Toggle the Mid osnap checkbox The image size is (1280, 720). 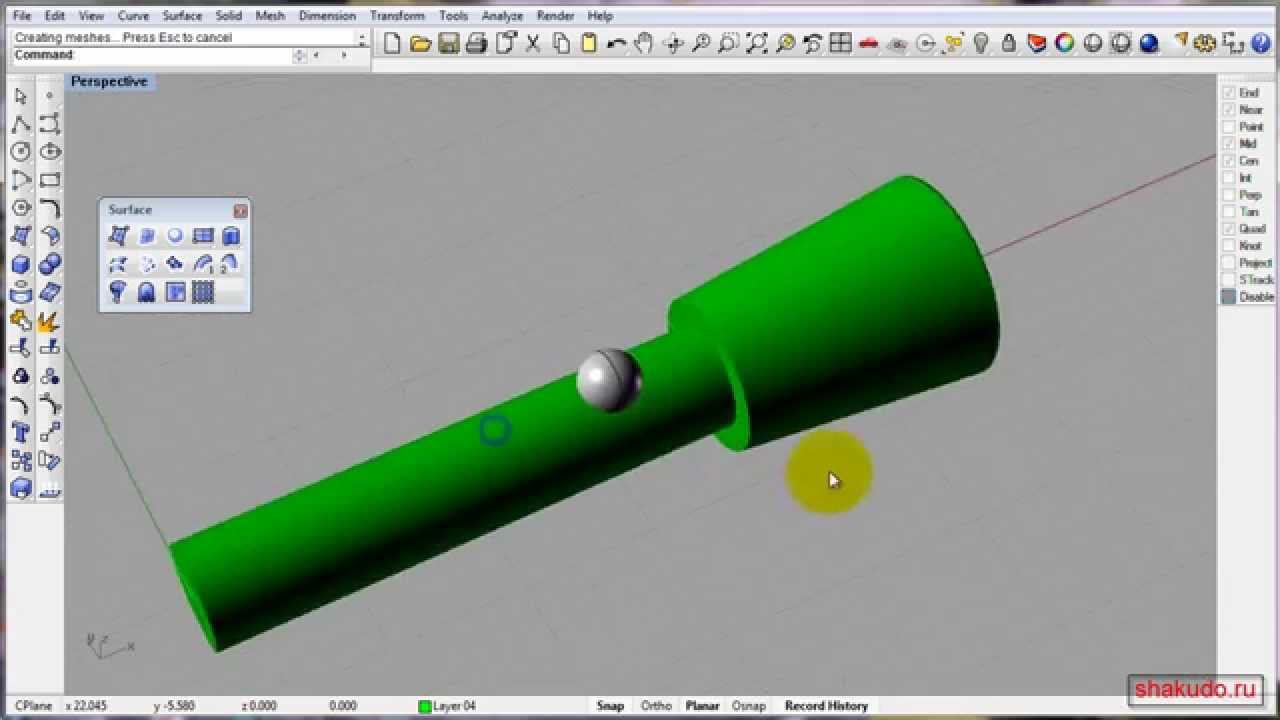[1229, 144]
